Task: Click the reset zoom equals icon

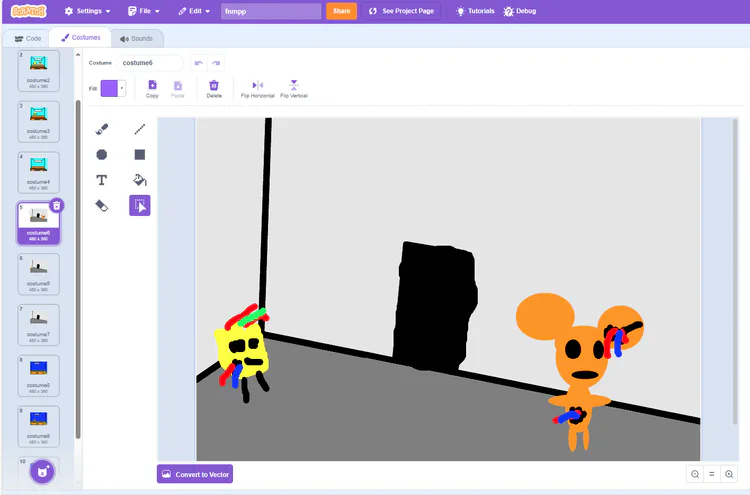Action: click(712, 474)
